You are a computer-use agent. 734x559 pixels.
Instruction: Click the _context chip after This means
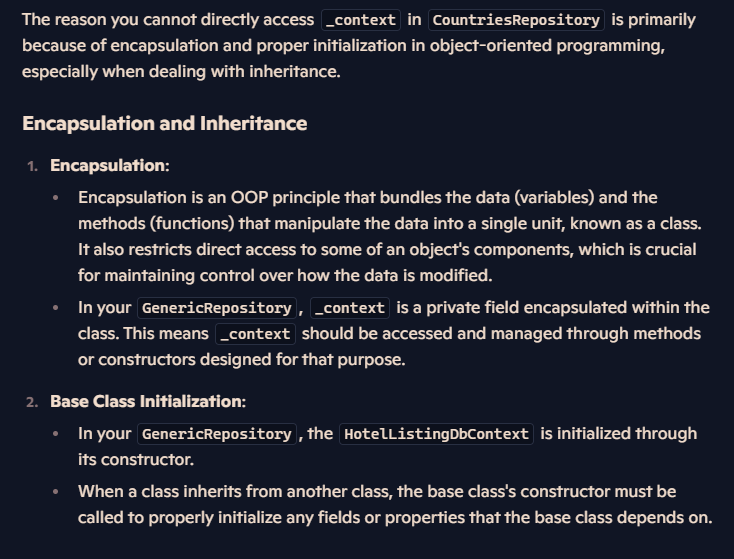click(255, 334)
